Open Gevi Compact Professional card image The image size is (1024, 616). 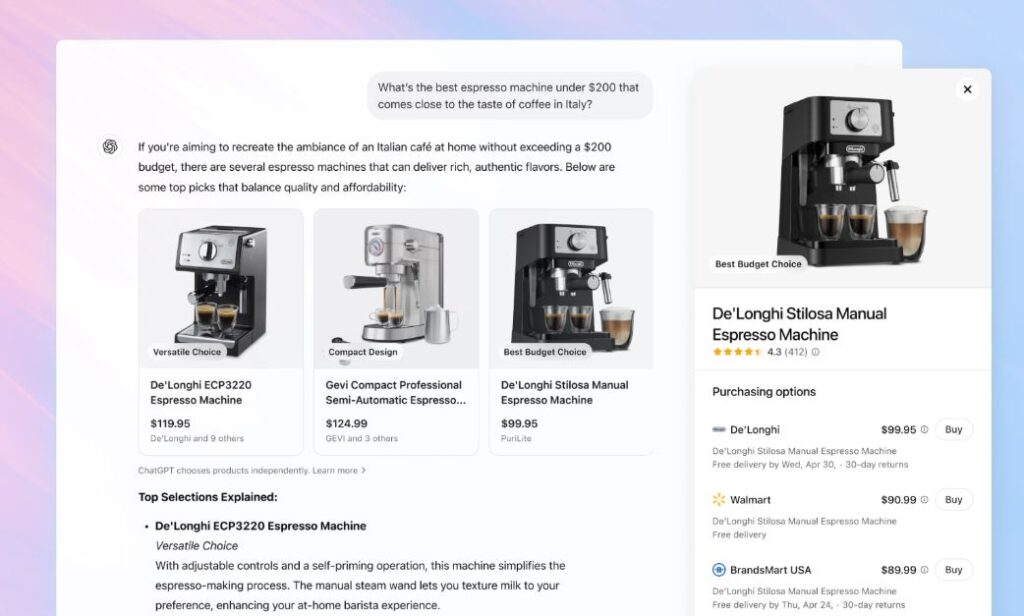pyautogui.click(x=396, y=289)
